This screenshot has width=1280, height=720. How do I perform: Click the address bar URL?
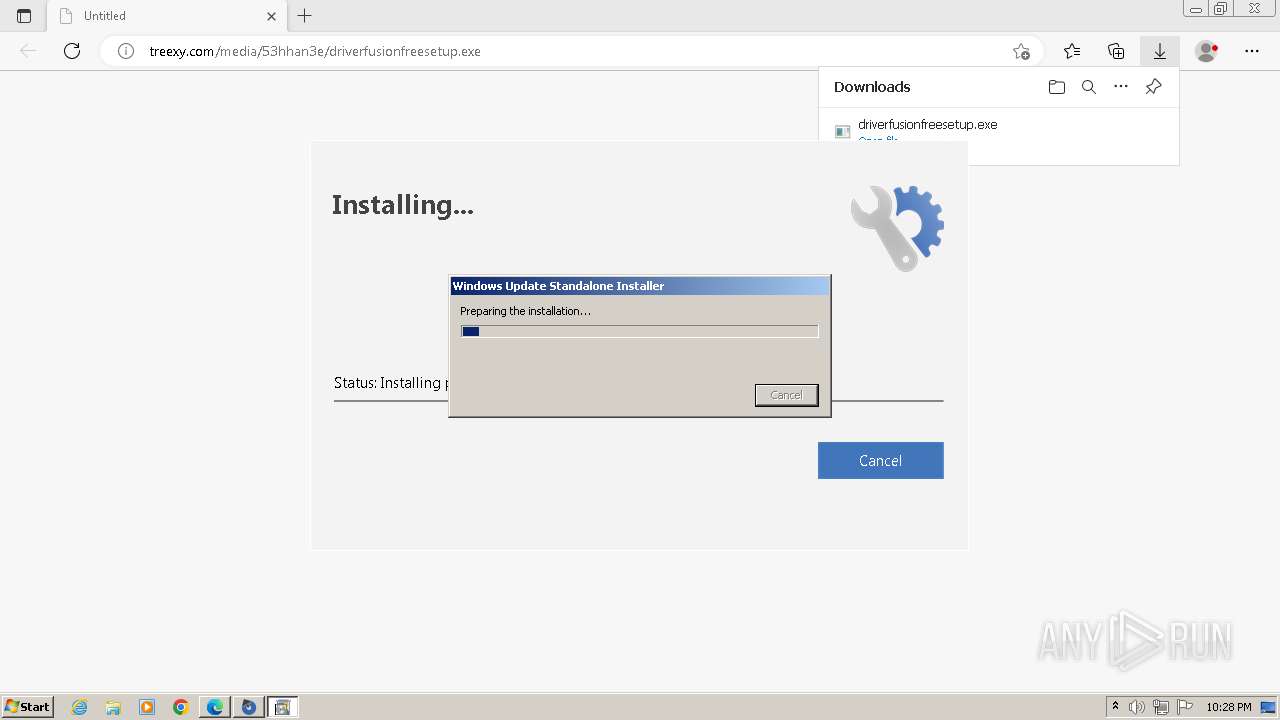pos(315,51)
